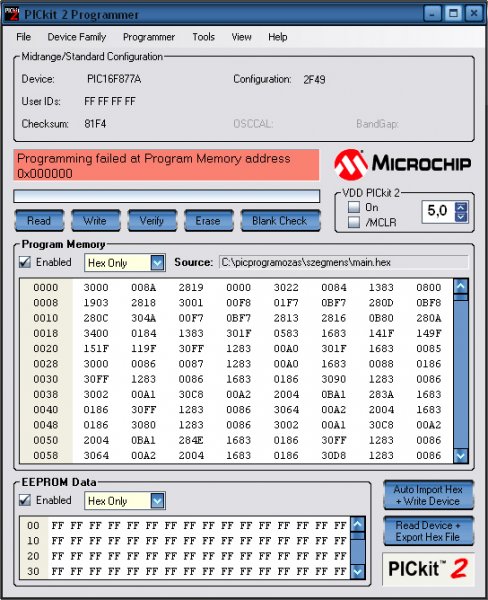Open the Programmer menu

click(149, 37)
